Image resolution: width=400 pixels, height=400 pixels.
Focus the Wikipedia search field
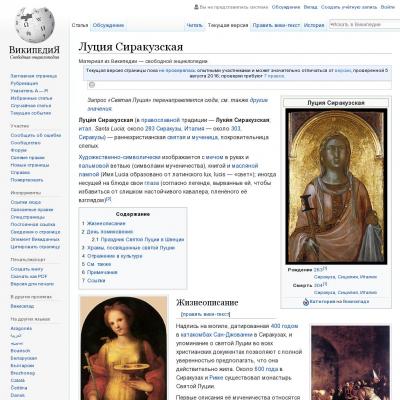[x=364, y=24]
